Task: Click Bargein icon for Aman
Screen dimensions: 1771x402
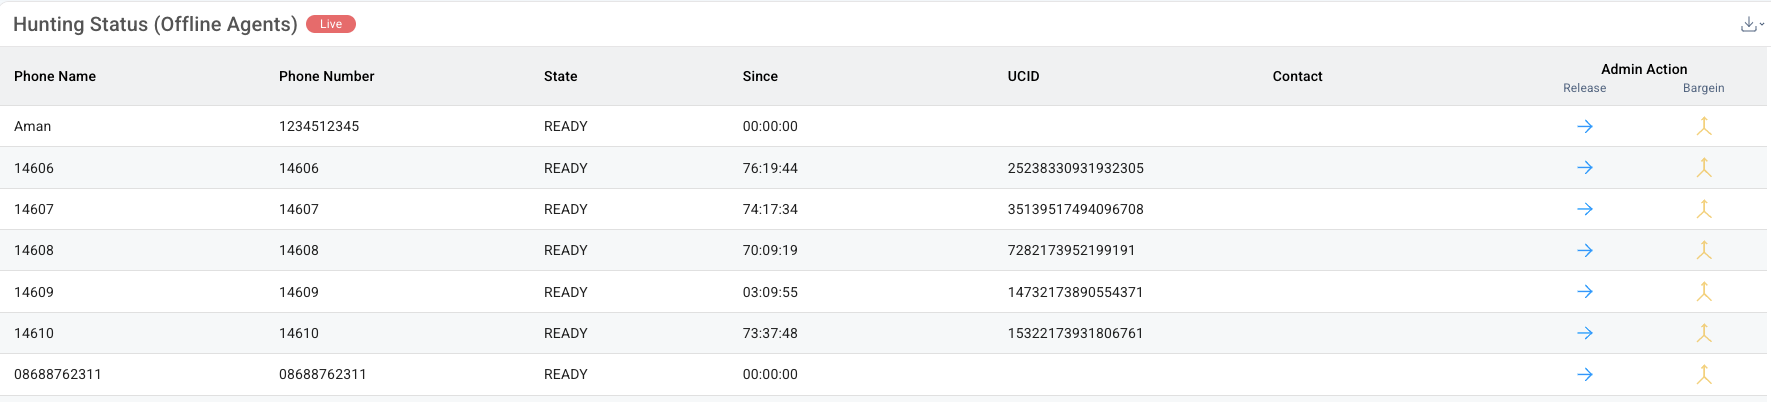Action: click(x=1704, y=126)
